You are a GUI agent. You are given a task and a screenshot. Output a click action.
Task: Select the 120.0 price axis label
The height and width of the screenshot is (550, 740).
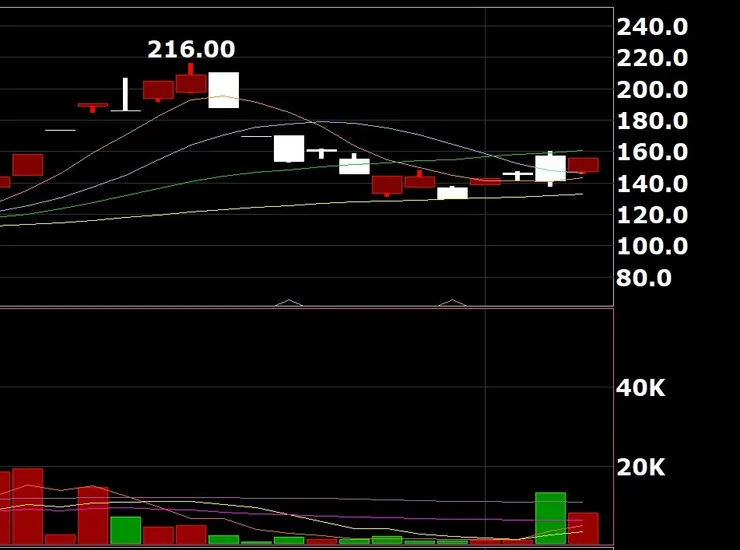point(652,215)
